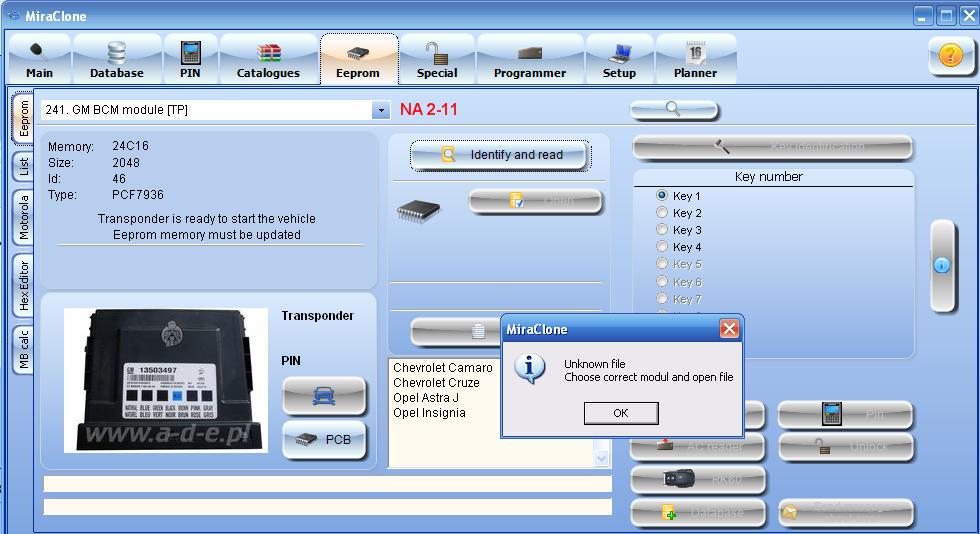This screenshot has width=980, height=534.
Task: Click OK in the MiraClone dialog
Action: [621, 413]
